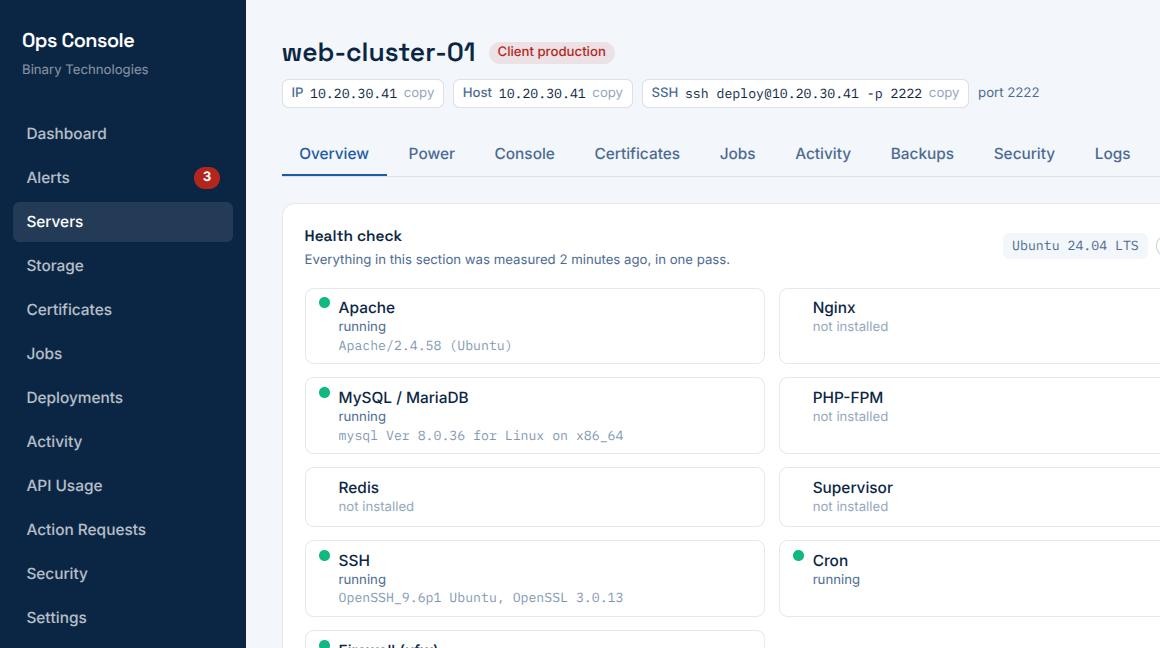The width and height of the screenshot is (1160, 648).
Task: Switch to the Backups tab
Action: (922, 154)
